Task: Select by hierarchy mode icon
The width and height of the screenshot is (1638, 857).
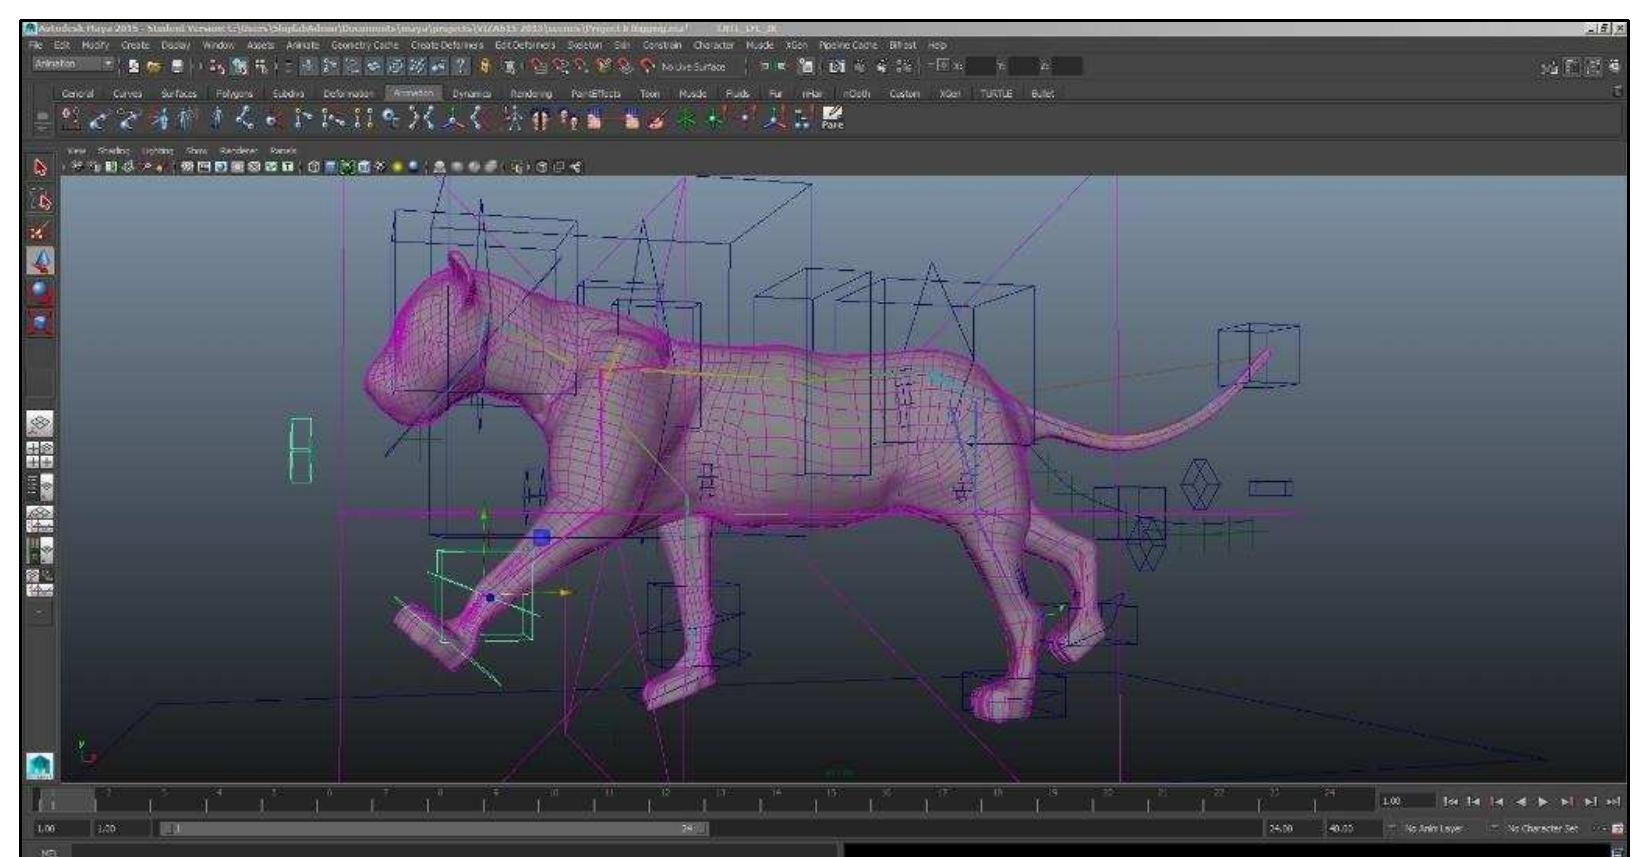Action: point(217,66)
